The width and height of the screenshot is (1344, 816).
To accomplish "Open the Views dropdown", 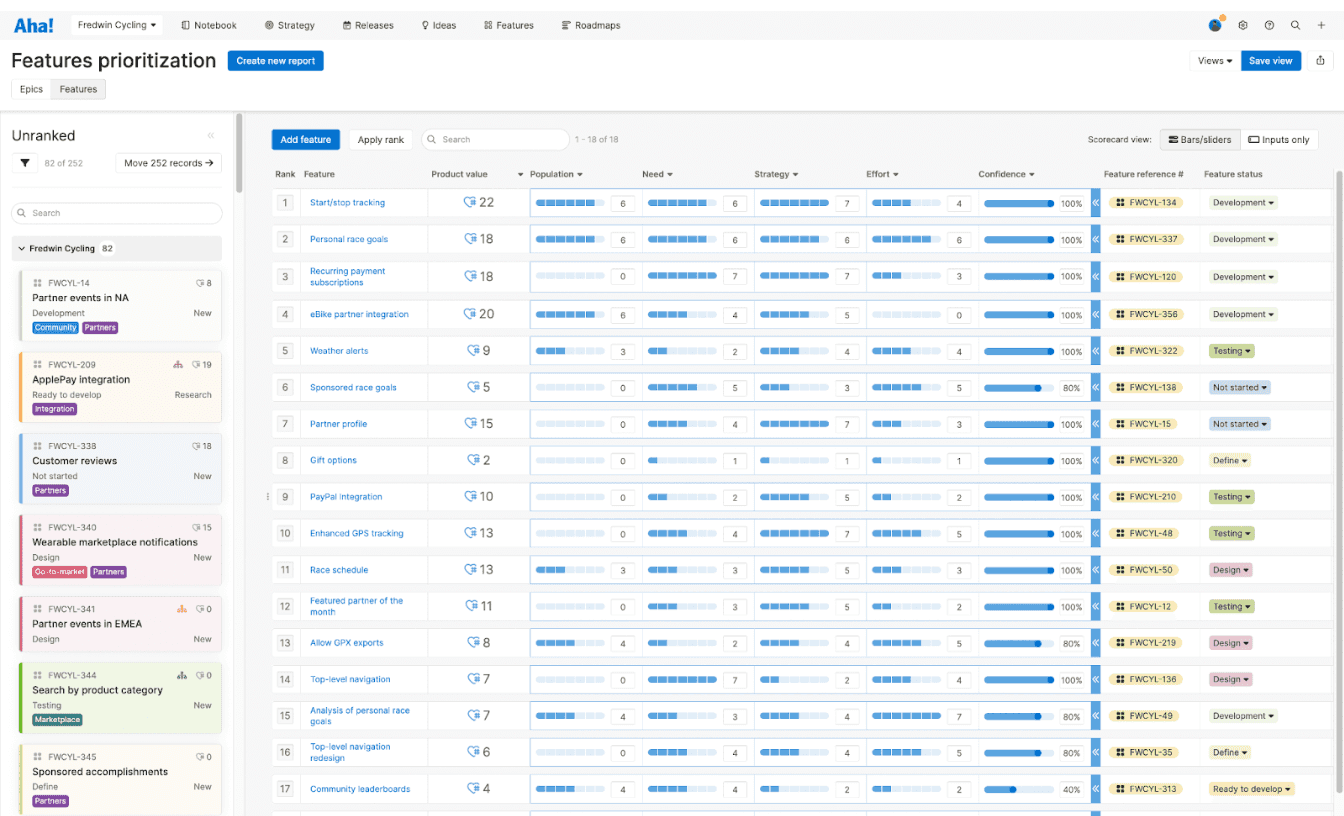I will coord(1213,60).
